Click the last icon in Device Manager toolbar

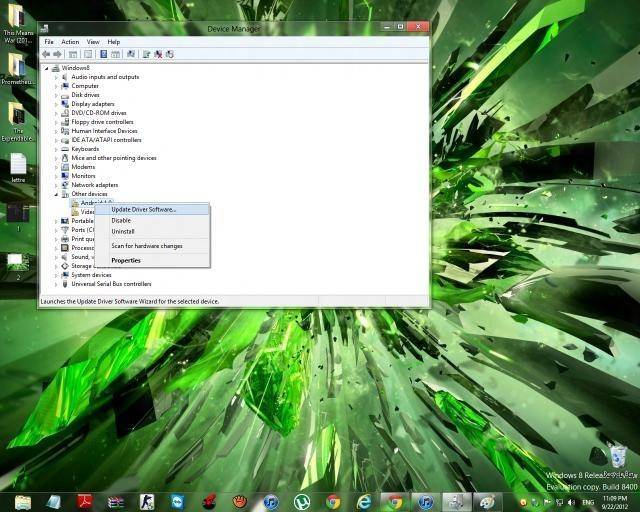point(170,54)
